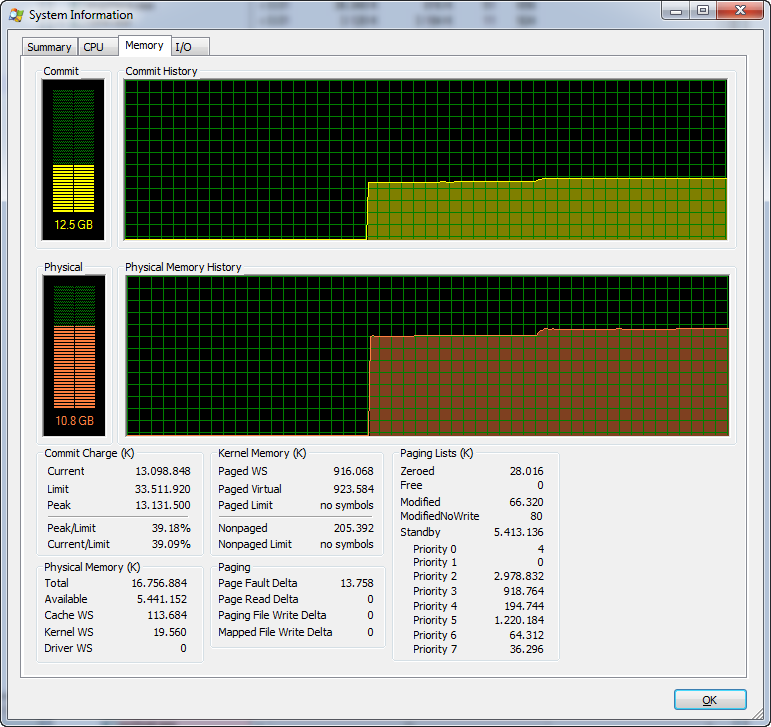The width and height of the screenshot is (771, 727).
Task: Click the Physical 10.8 GB usage meter
Action: 74,355
